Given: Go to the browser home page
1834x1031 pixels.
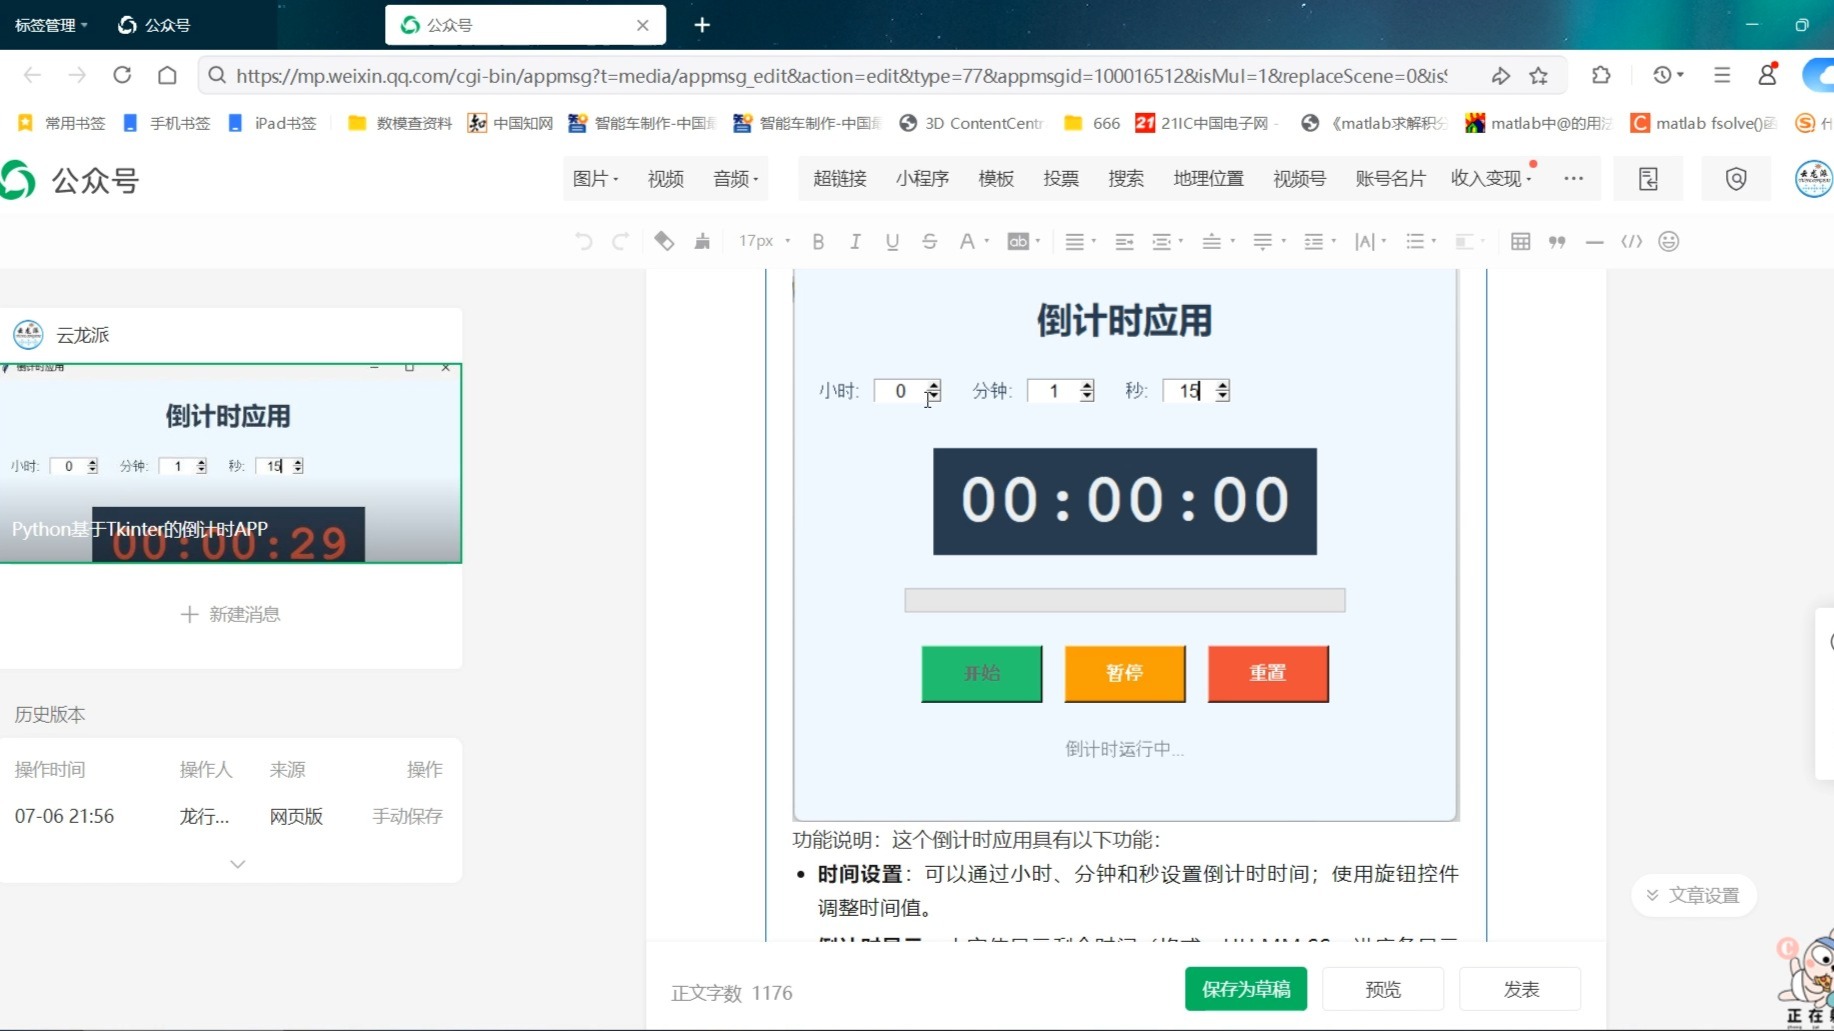Looking at the screenshot, I should [x=167, y=75].
